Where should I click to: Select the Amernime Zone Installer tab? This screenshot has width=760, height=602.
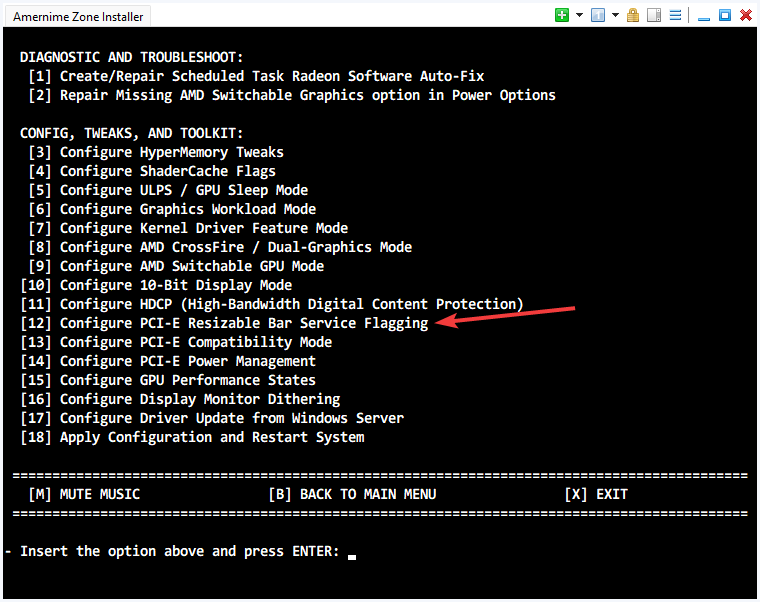click(78, 16)
